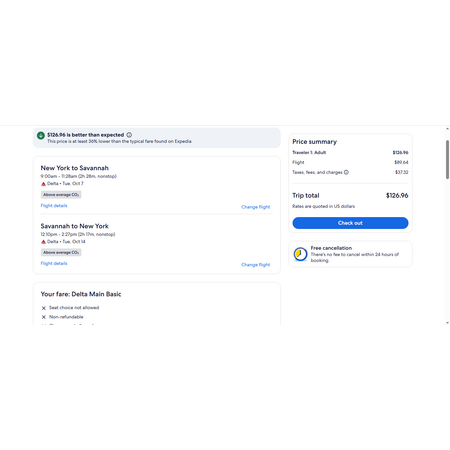Click the X icon next to Seat choice
Viewport: 450px width, 450px height.
click(44, 308)
